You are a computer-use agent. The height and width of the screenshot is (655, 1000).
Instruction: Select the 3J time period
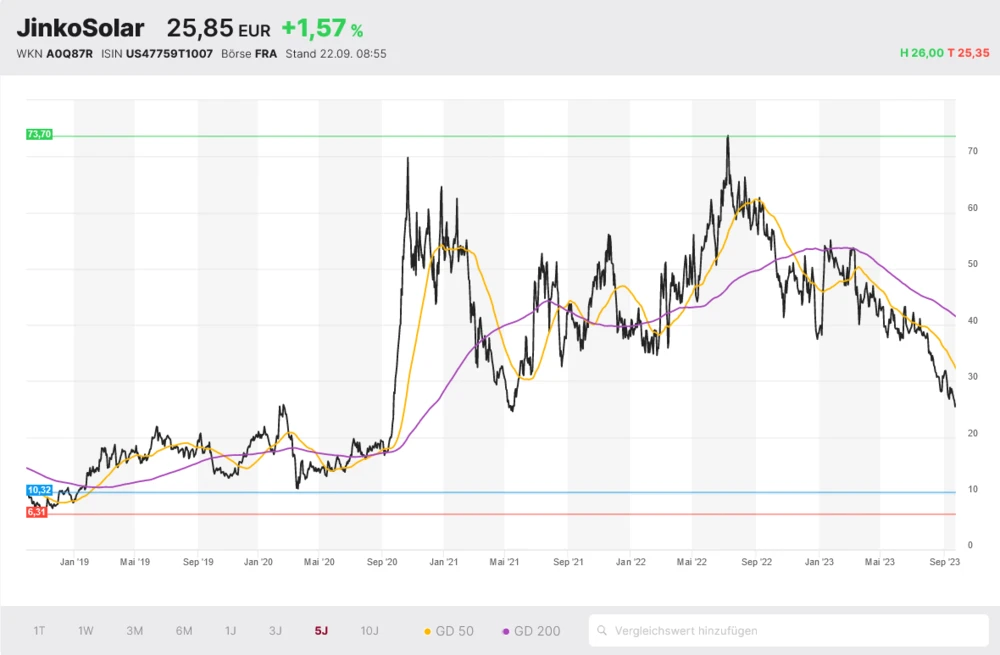point(275,631)
